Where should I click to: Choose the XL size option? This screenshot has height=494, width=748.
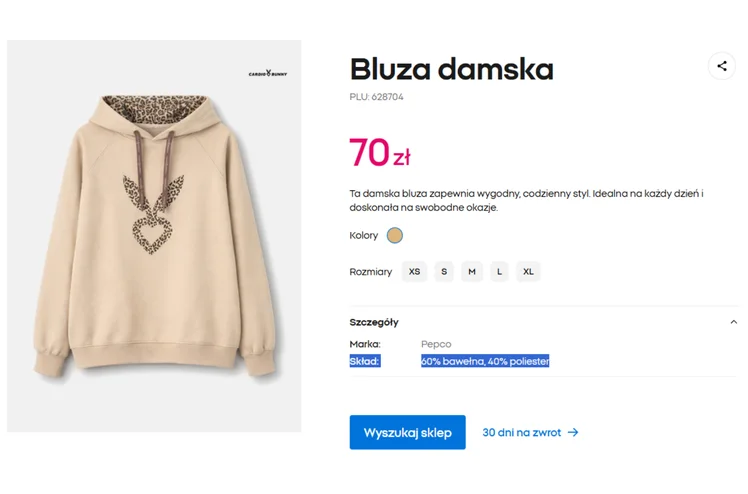point(528,271)
